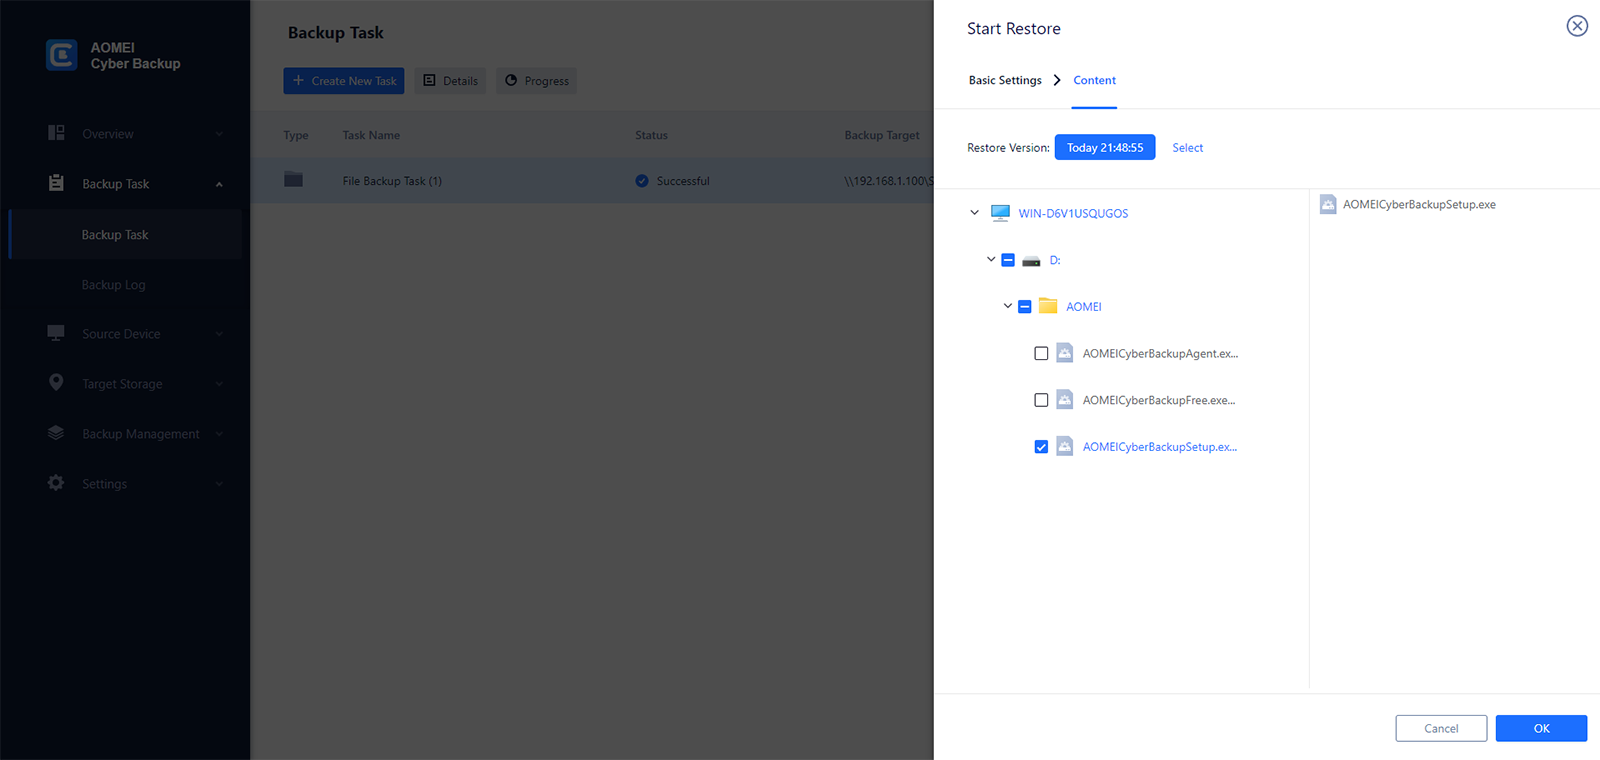
Task: Click the Create New Task button
Action: [x=344, y=81]
